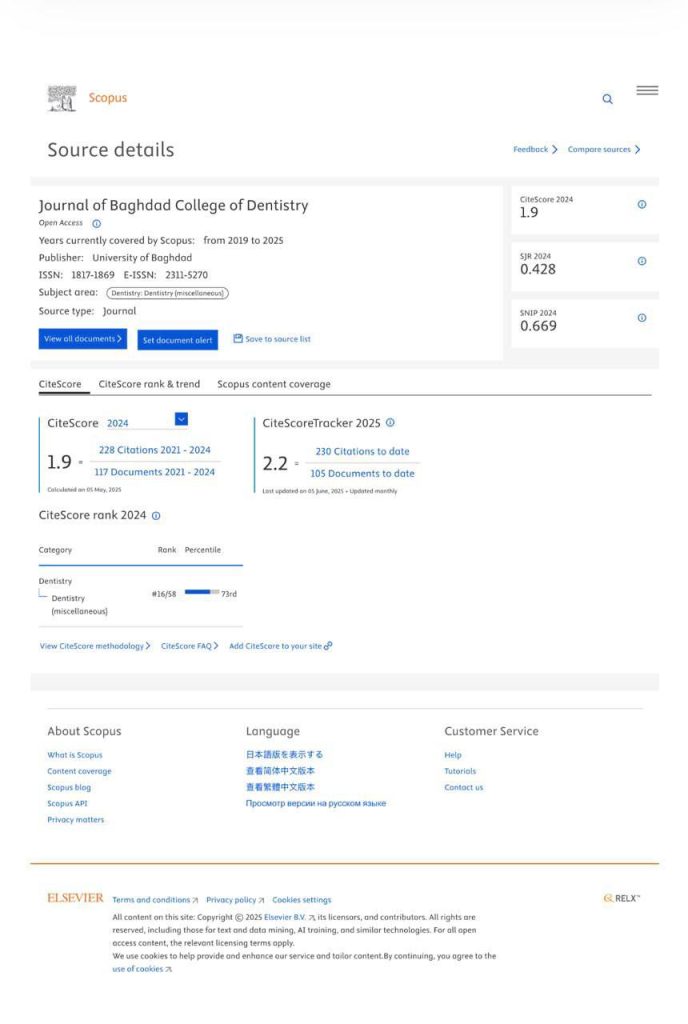This screenshot has height=1024, width=688.
Task: Select the CiteScore tab
Action: pos(60,384)
